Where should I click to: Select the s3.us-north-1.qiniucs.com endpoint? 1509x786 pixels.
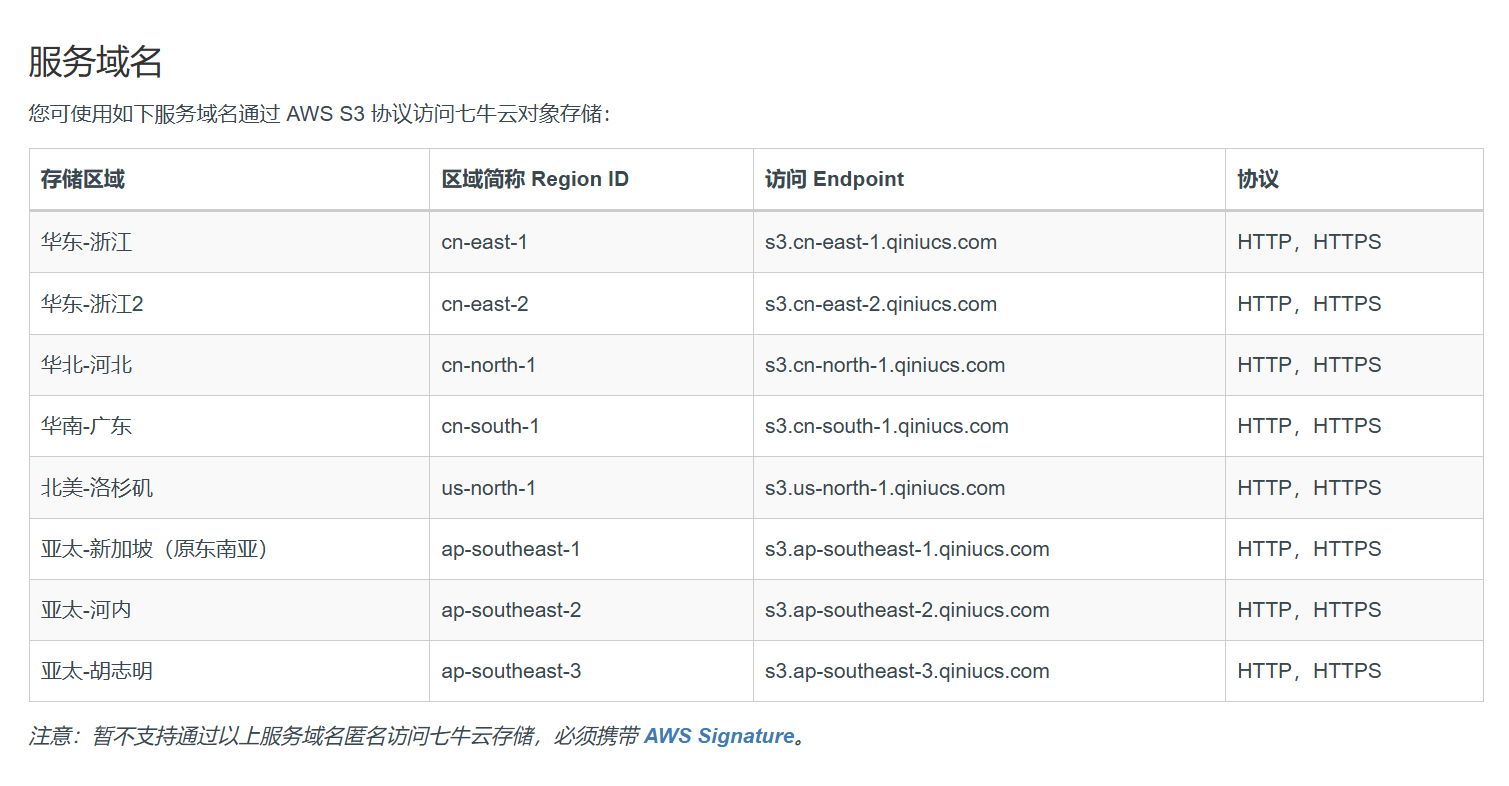(x=884, y=488)
